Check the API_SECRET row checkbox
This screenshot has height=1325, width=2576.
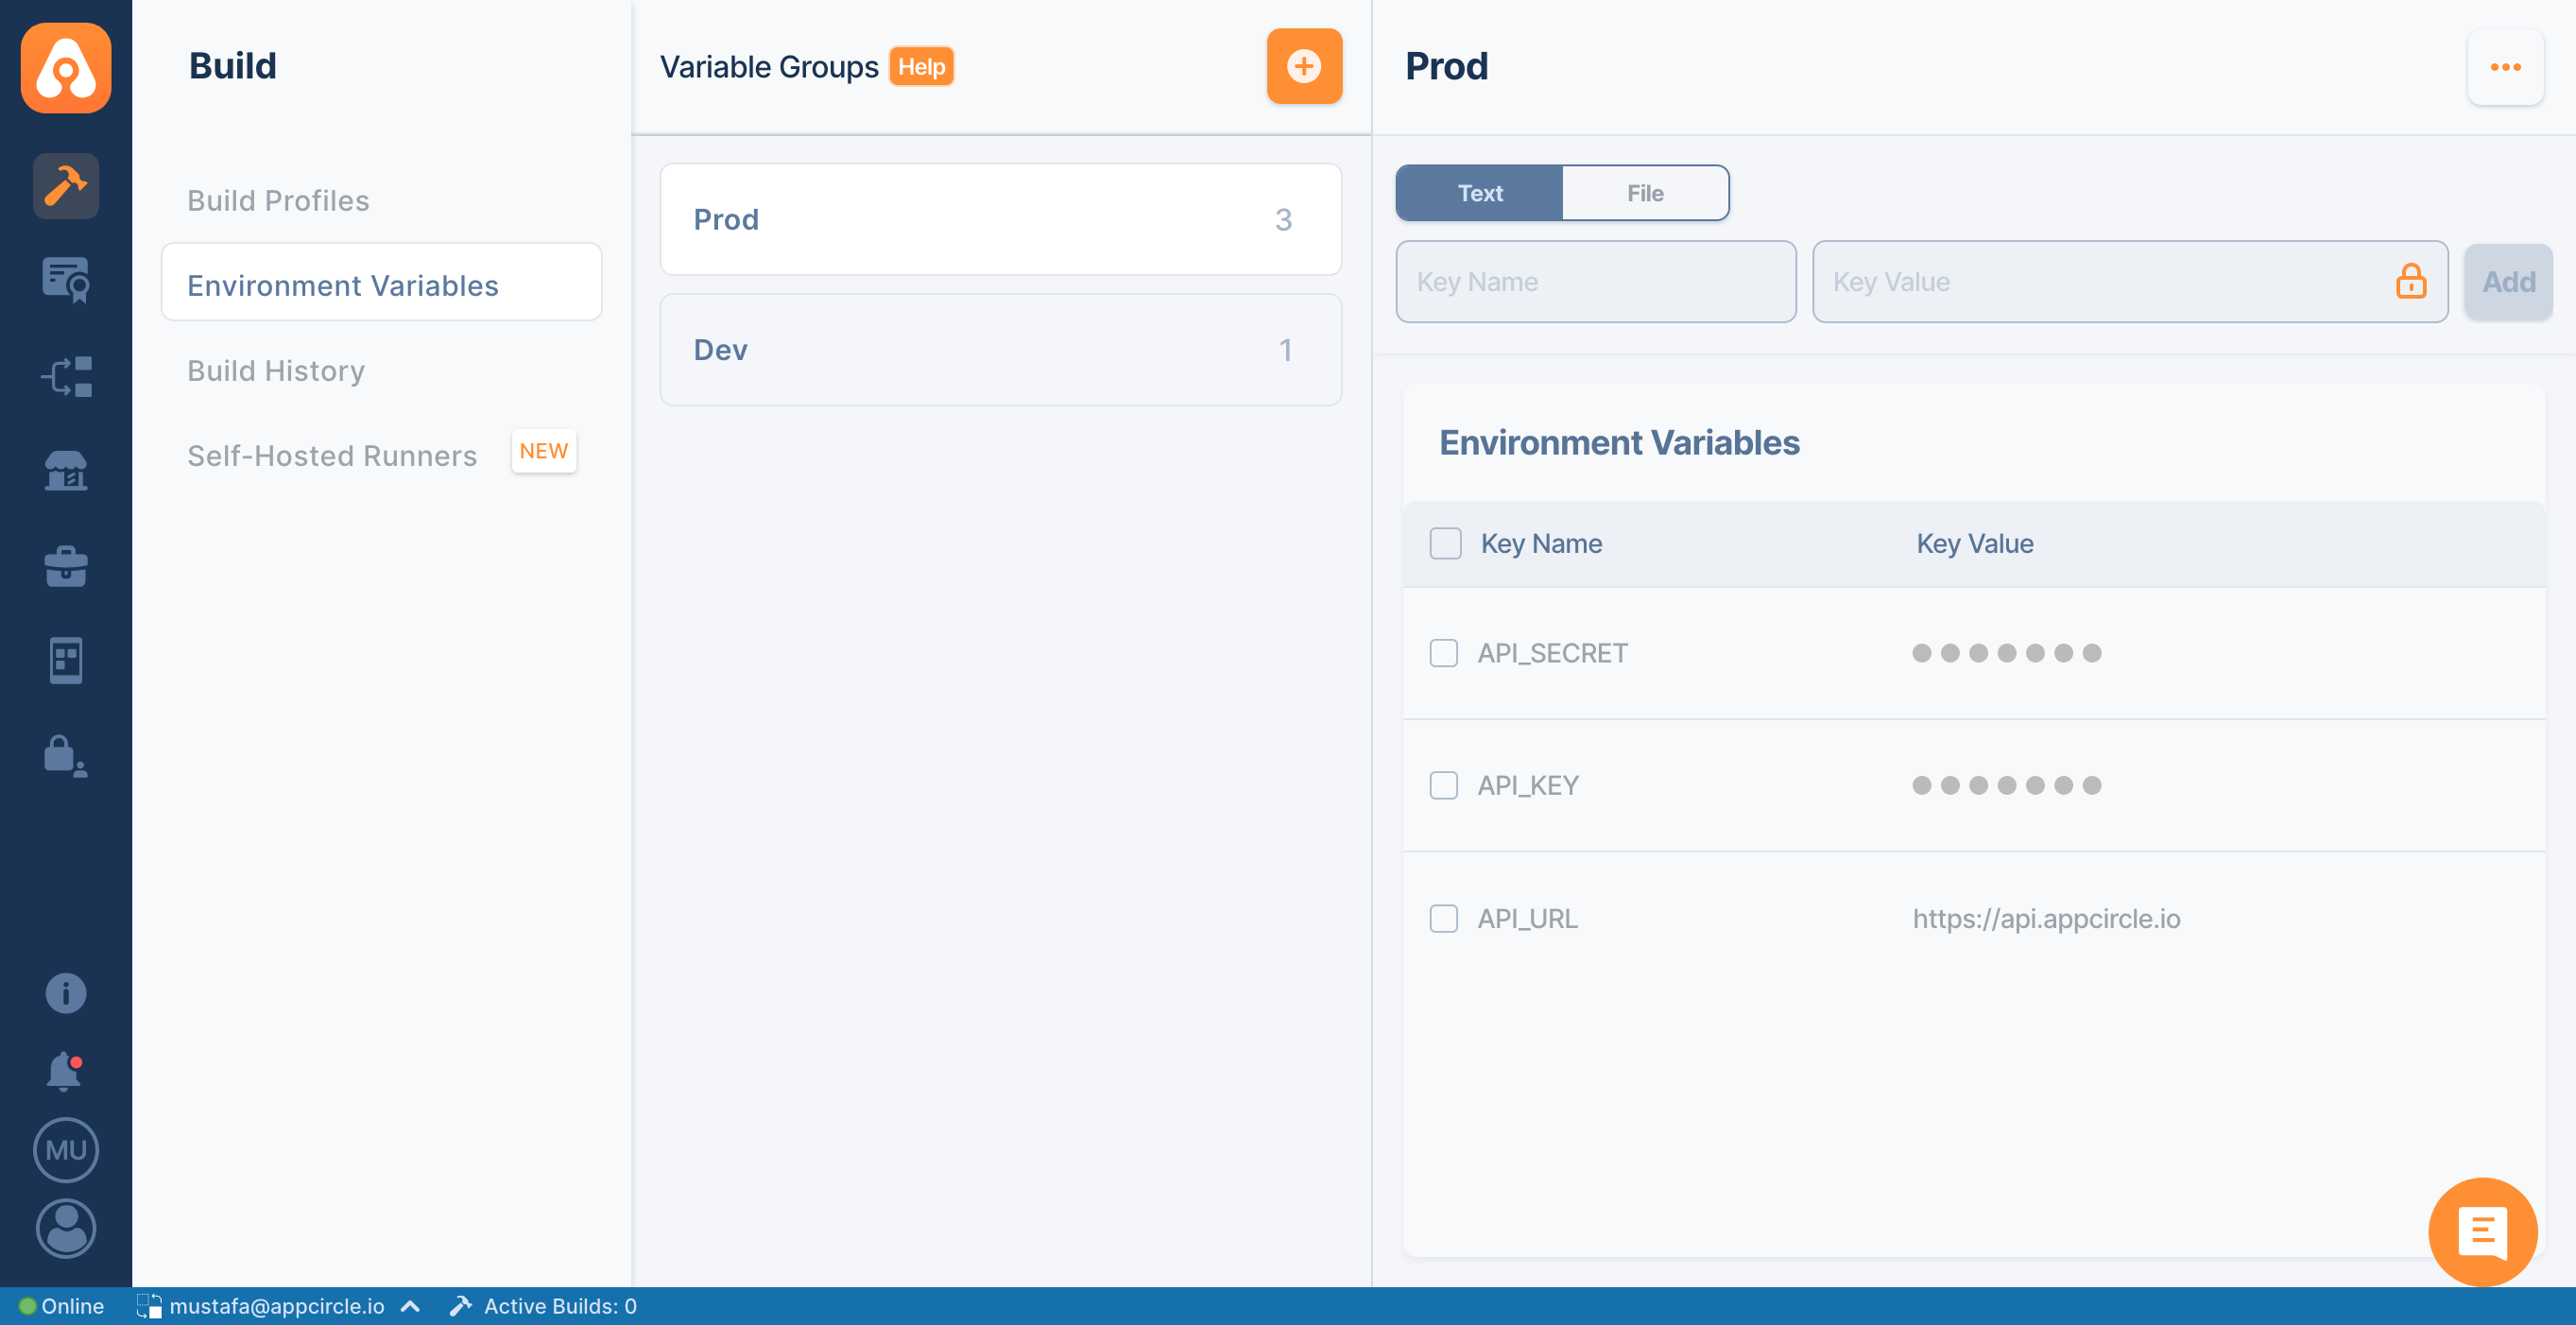click(x=1443, y=653)
